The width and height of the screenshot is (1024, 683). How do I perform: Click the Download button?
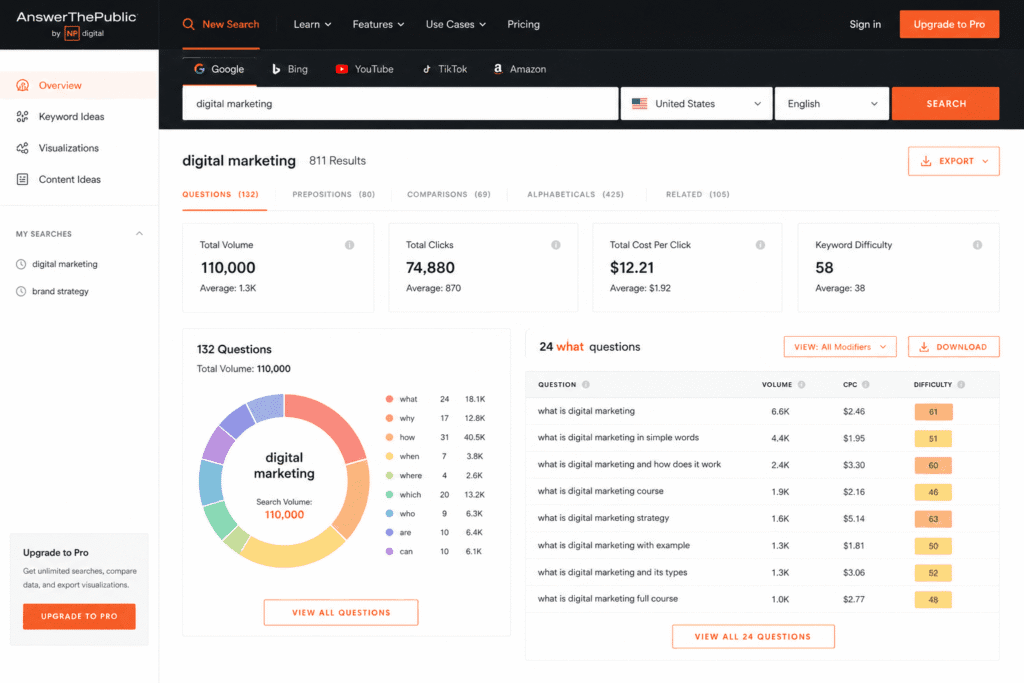[953, 347]
